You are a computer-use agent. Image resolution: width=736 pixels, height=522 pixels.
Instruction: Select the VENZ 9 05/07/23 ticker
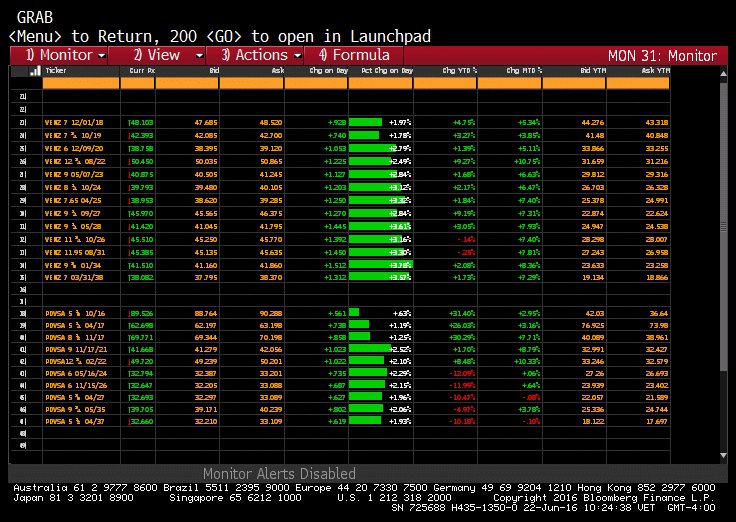[x=74, y=174]
